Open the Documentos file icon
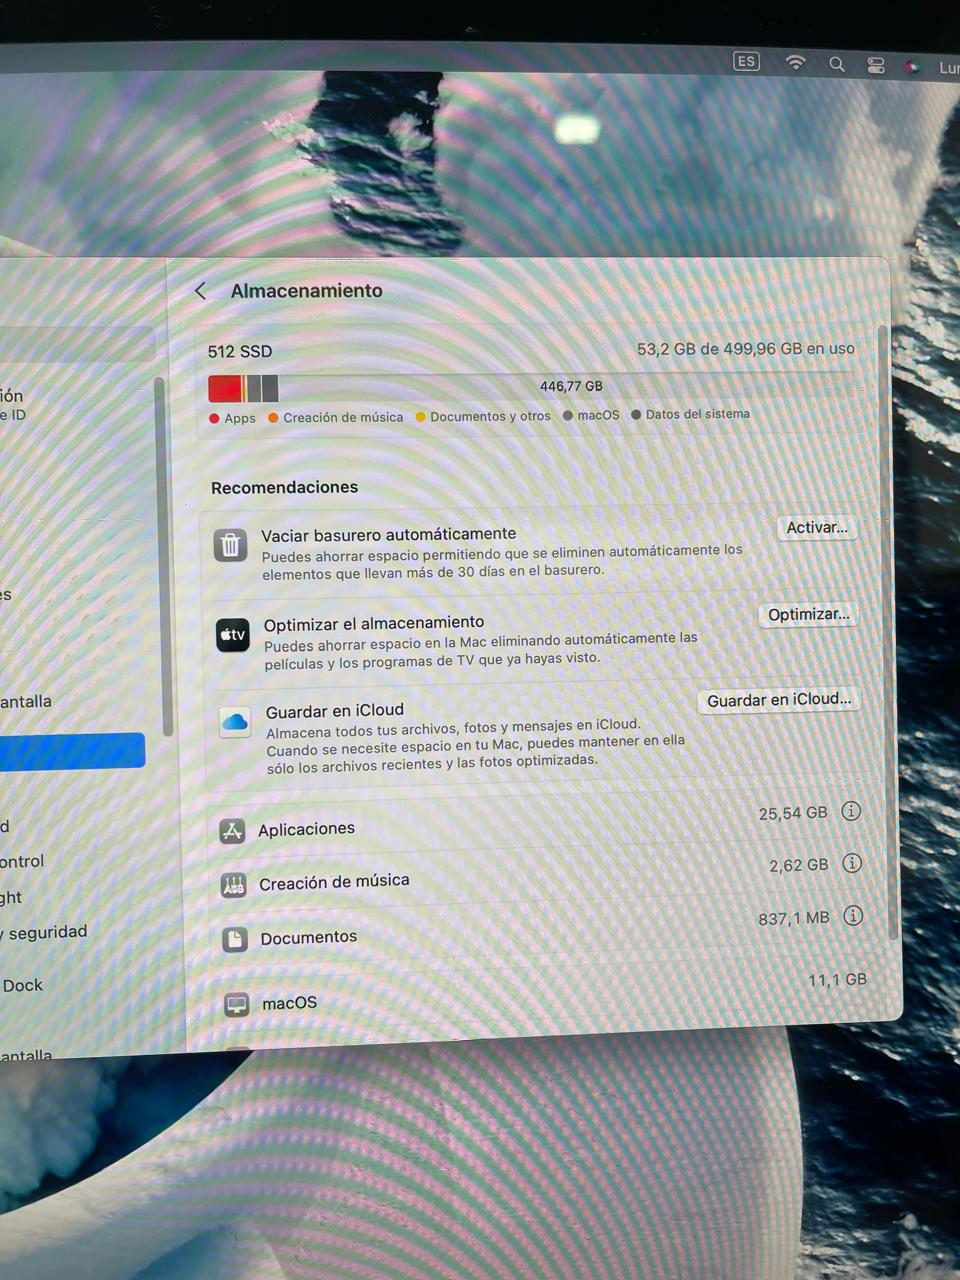 pos(236,939)
